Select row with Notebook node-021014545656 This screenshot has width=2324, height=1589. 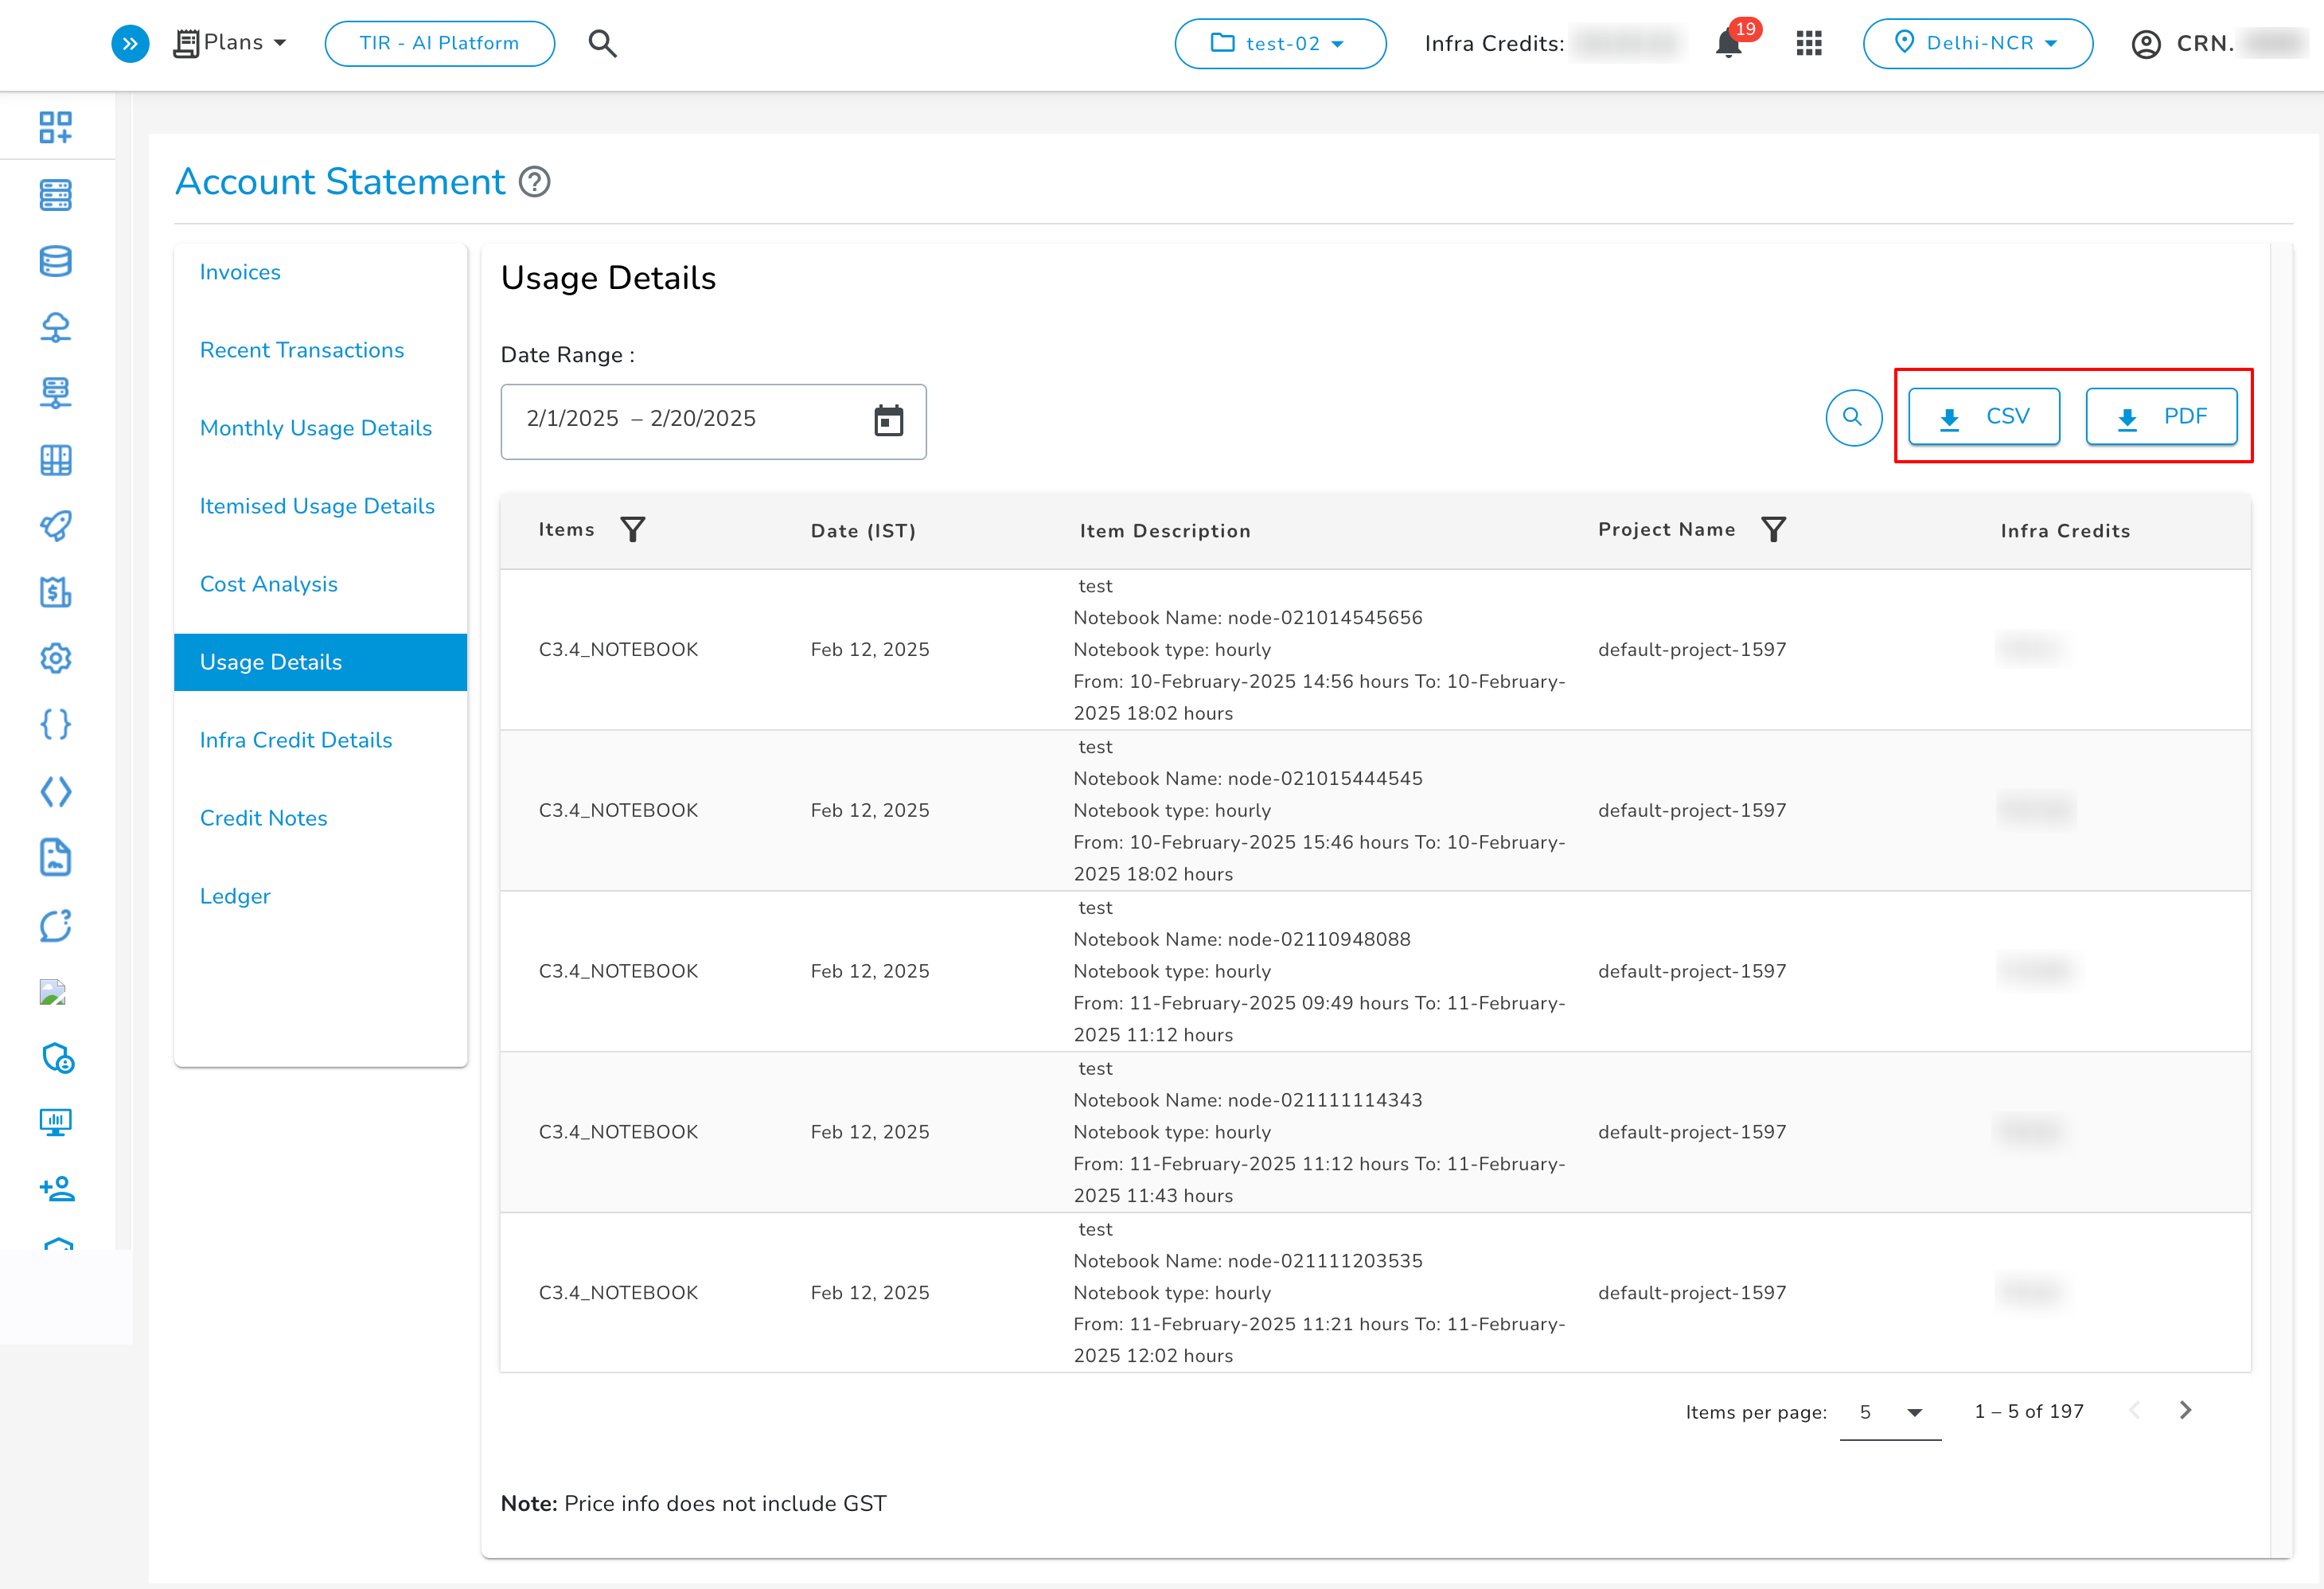point(1375,650)
